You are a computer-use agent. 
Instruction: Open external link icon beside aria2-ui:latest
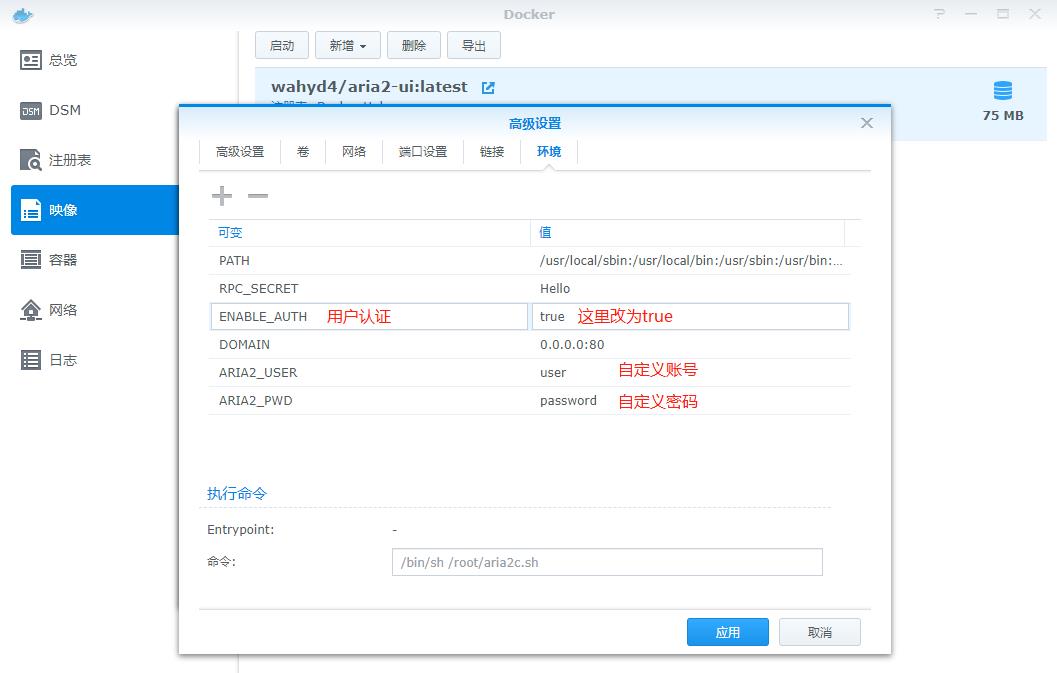(488, 88)
